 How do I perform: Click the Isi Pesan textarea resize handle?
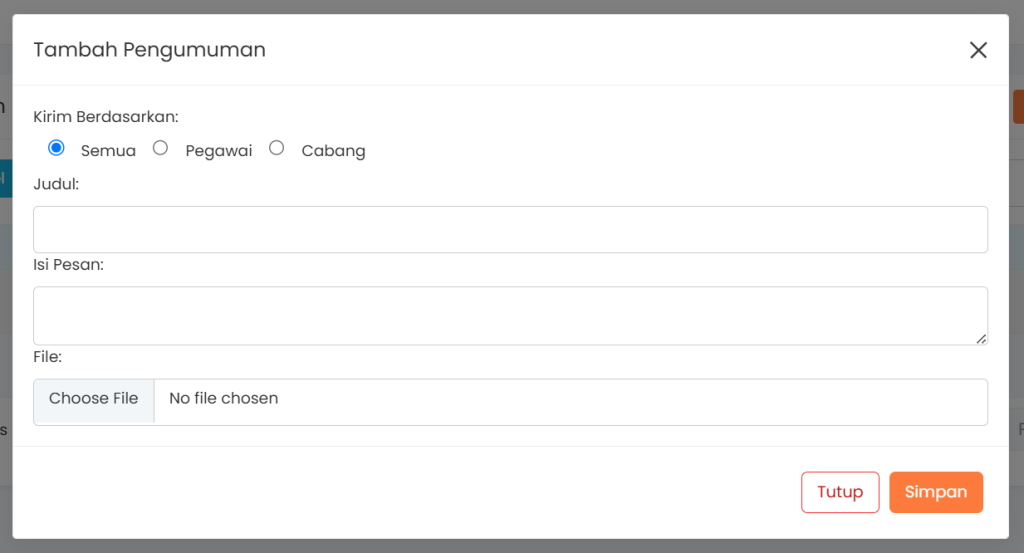coord(981,339)
